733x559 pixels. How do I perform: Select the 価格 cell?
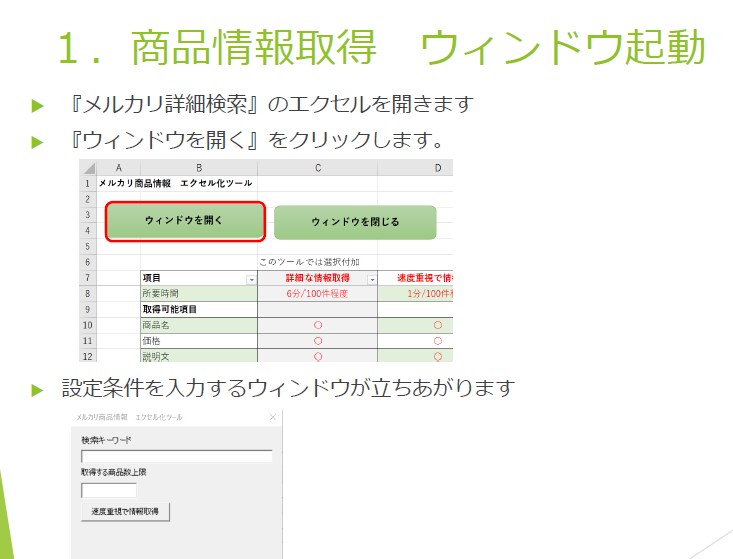199,341
